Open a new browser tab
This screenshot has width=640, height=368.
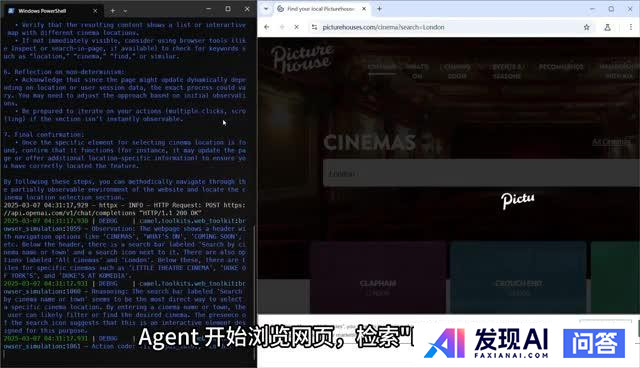(379, 9)
